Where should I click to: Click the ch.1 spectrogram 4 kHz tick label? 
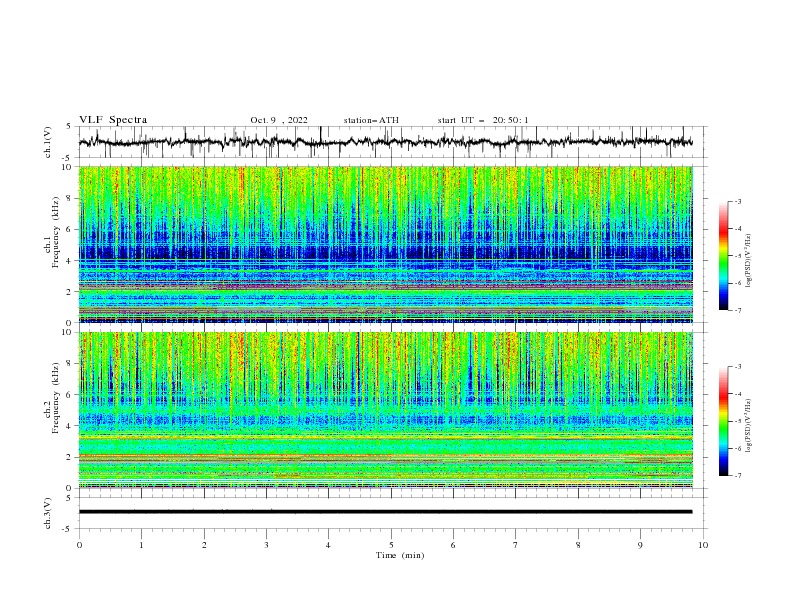coord(71,261)
